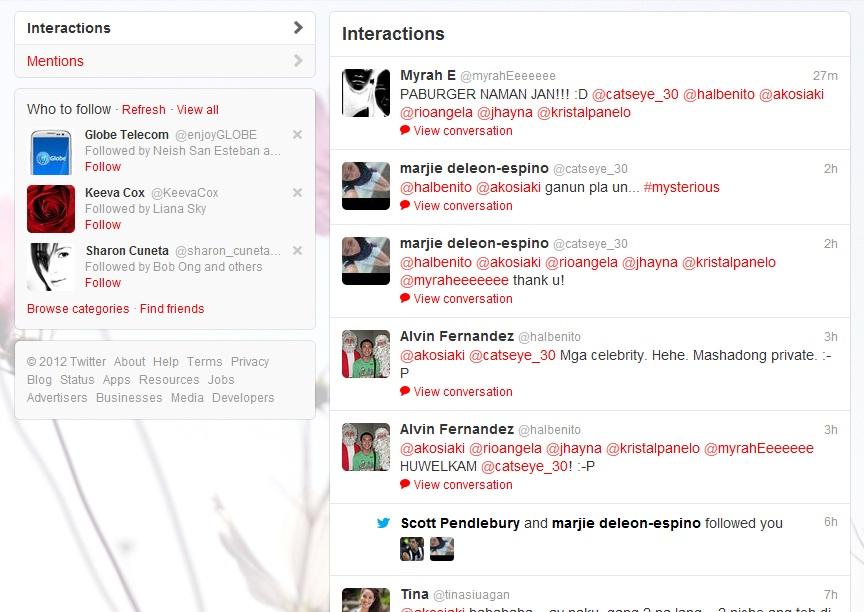Open marjie's avatar on #mysterious tweet
864x612 pixels.
366,186
